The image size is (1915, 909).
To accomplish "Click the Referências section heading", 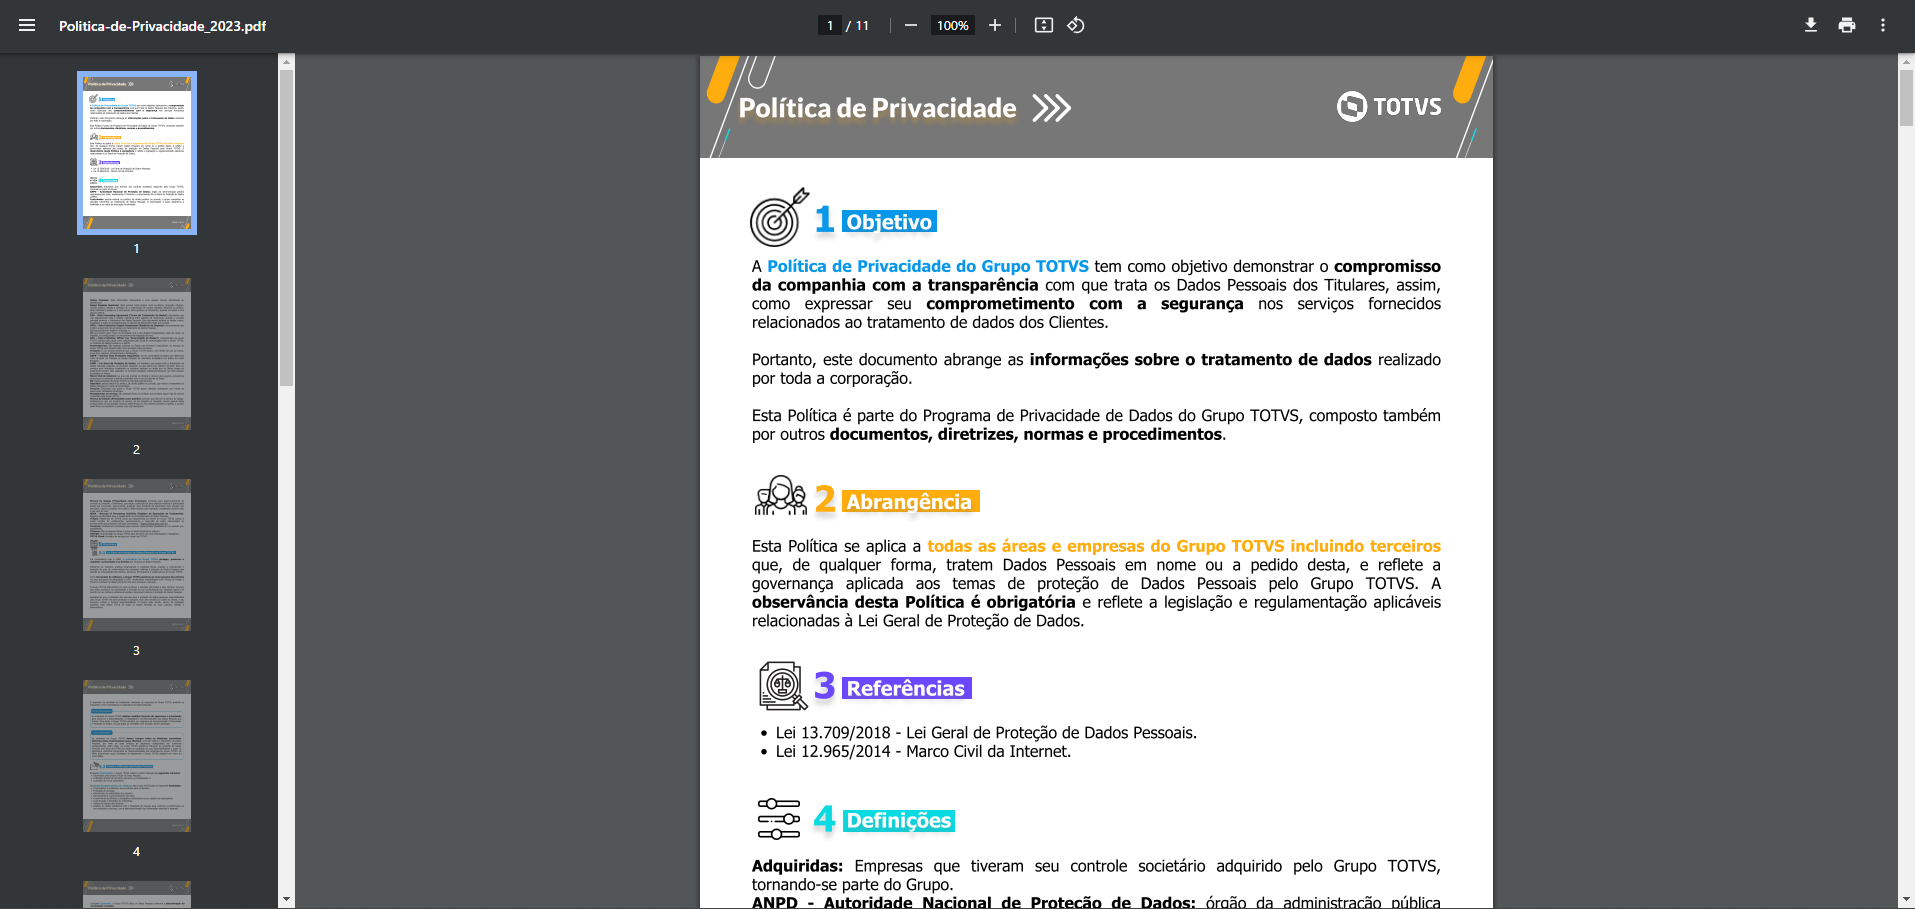I will pyautogui.click(x=906, y=688).
